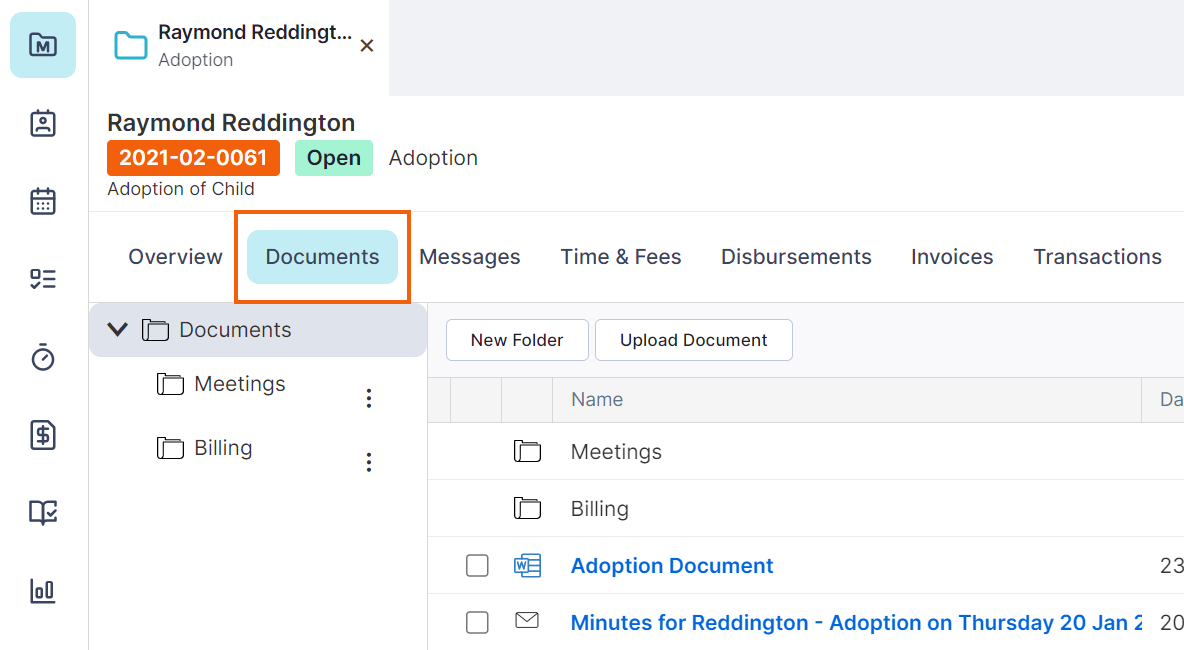Switch to the Invoices tab
The height and width of the screenshot is (650, 1184).
(952, 257)
